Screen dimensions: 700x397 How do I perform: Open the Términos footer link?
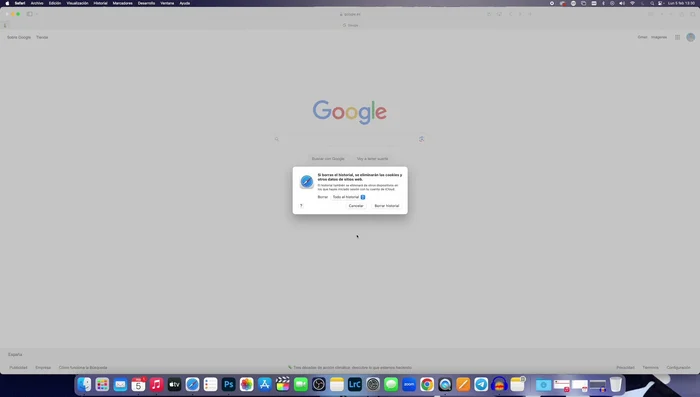tap(650, 368)
